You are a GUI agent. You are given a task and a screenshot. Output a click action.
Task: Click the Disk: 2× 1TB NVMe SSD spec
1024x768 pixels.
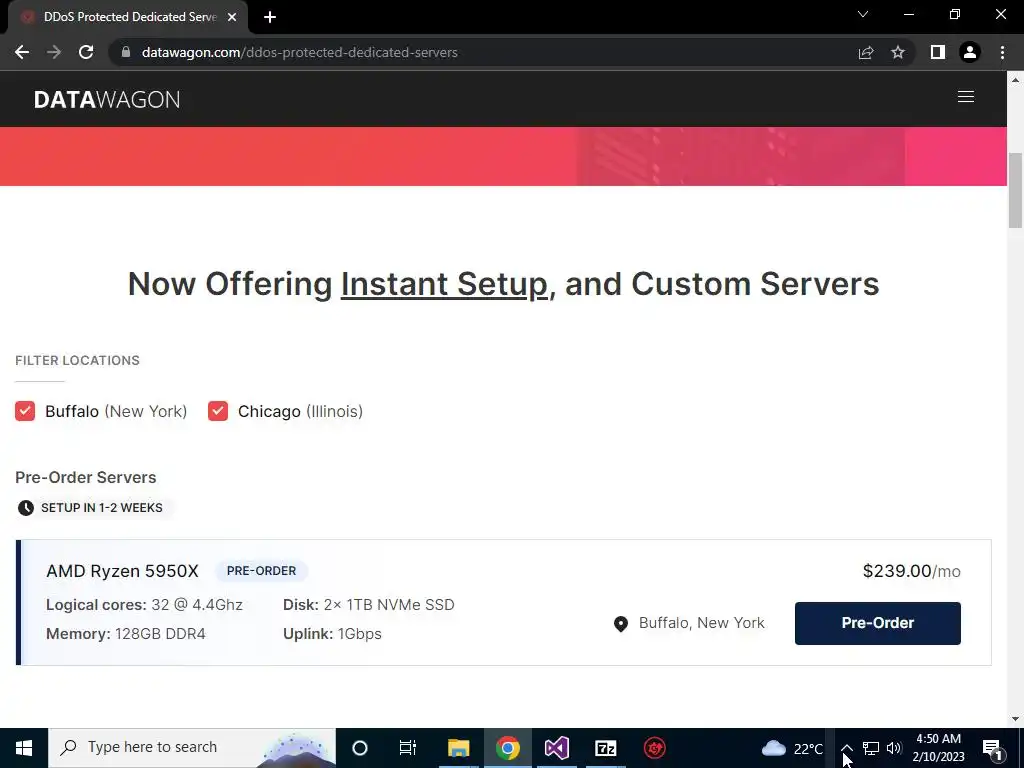coord(368,605)
